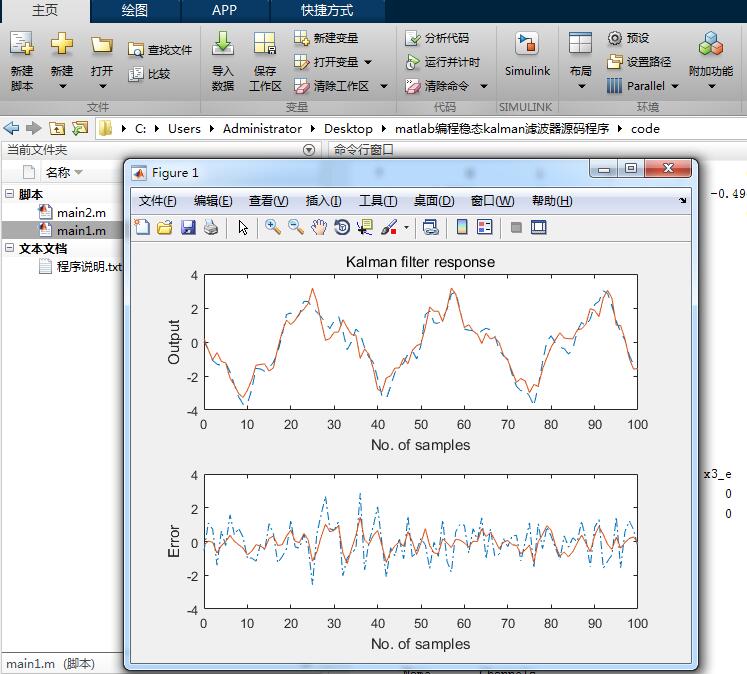Viewport: 747px width, 674px height.
Task: Open Desktop (桌面) menu in Figure 1
Action: (x=434, y=201)
